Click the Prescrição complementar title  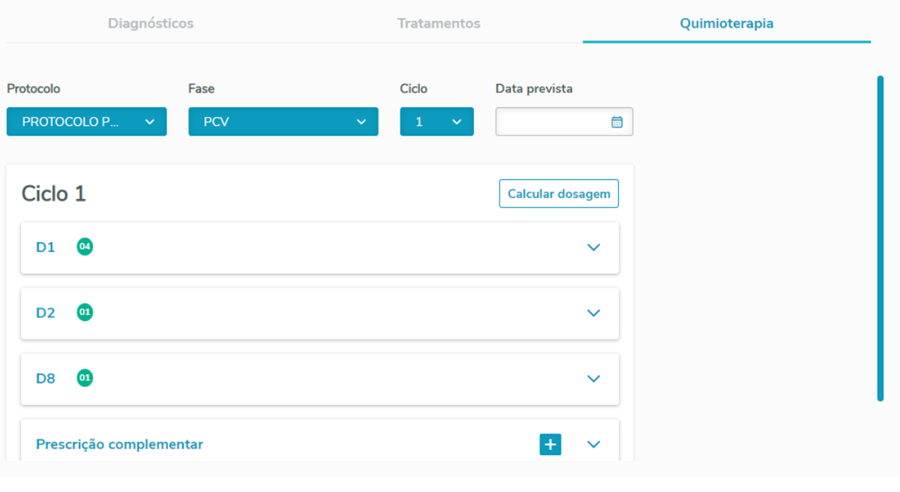(x=119, y=444)
